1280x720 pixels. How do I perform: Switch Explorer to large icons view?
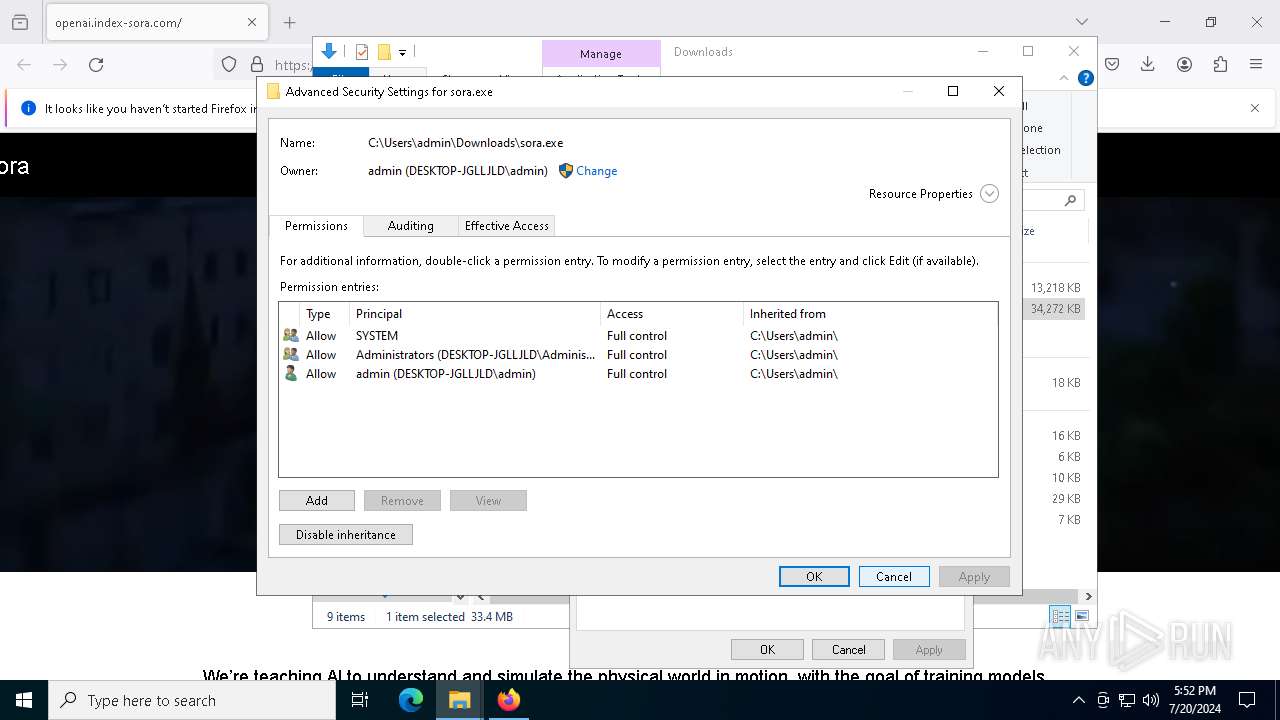tap(1082, 616)
